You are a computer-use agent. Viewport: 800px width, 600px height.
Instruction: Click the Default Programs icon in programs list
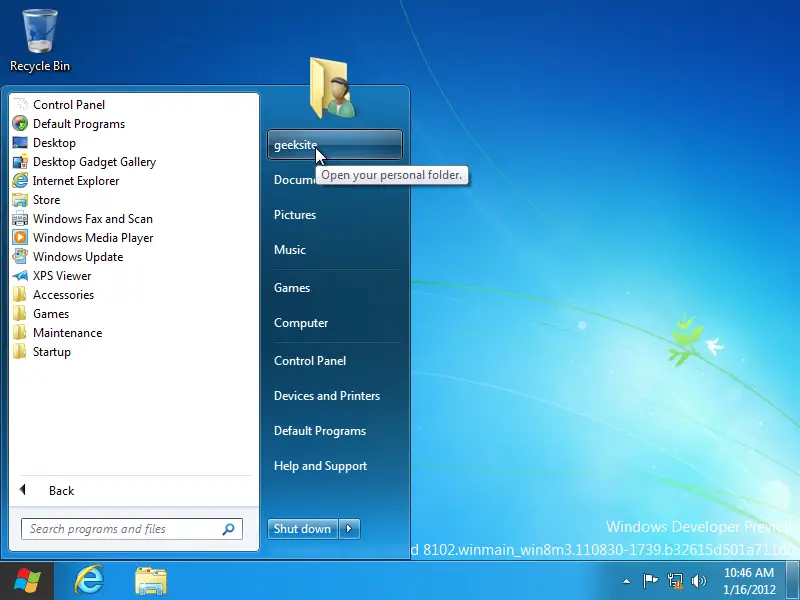point(20,123)
